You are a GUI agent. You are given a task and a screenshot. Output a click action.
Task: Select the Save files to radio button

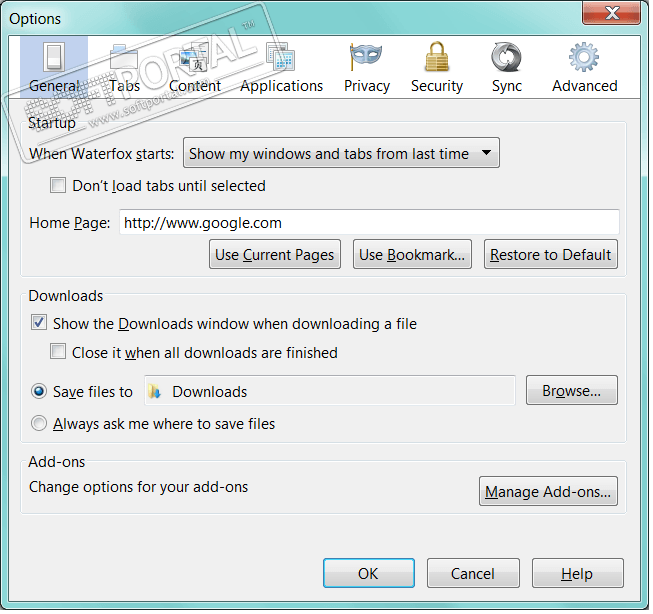39,394
